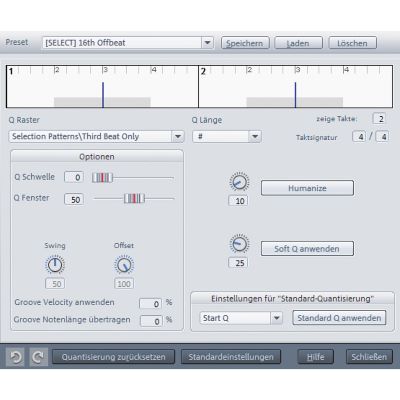Click the Offset knob

point(124,265)
